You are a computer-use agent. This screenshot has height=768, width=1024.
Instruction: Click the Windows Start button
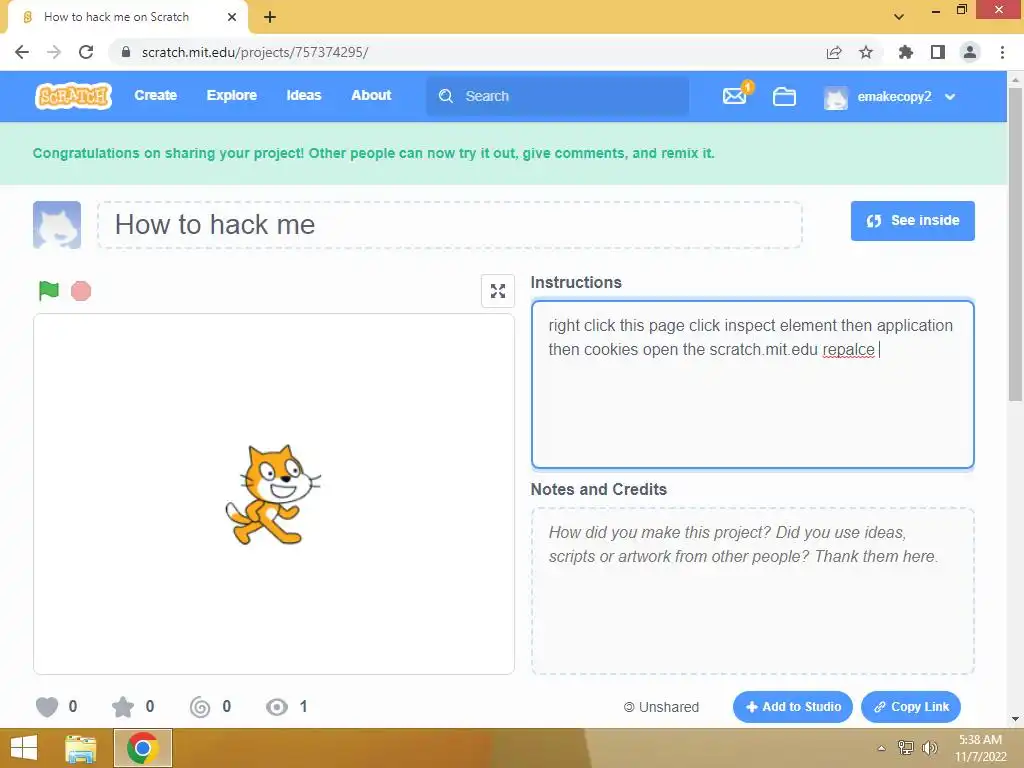click(24, 748)
